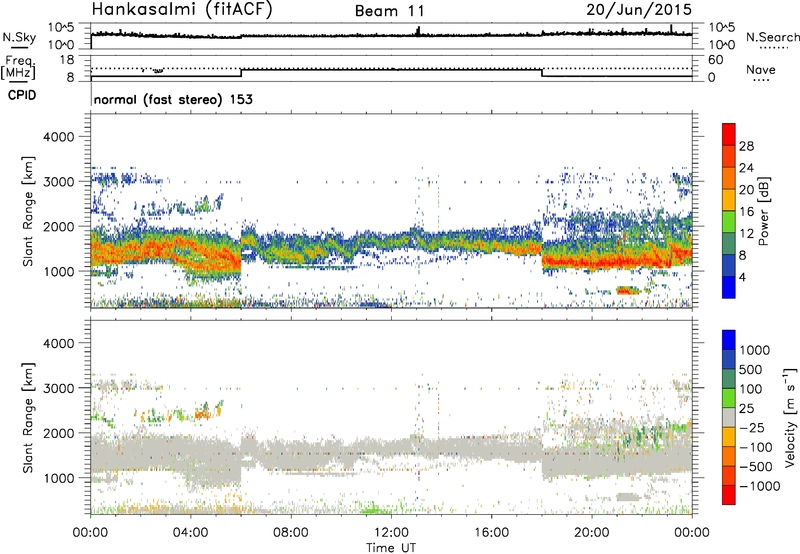Click the 'Time UT' axis title
The image size is (800, 554).
(x=391, y=548)
